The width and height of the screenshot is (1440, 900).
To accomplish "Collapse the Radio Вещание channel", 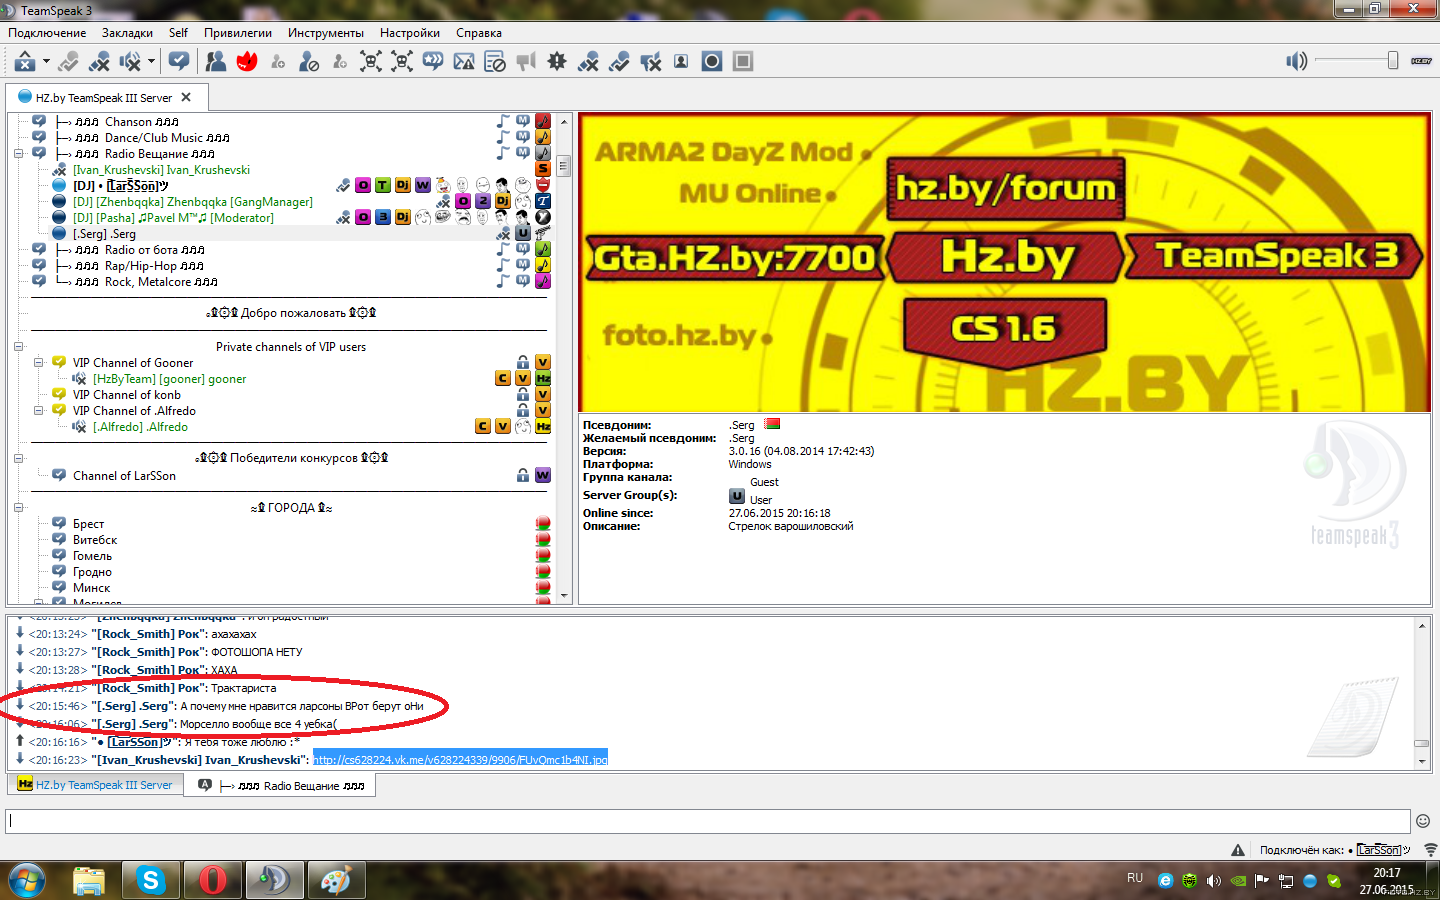I will click(x=18, y=154).
